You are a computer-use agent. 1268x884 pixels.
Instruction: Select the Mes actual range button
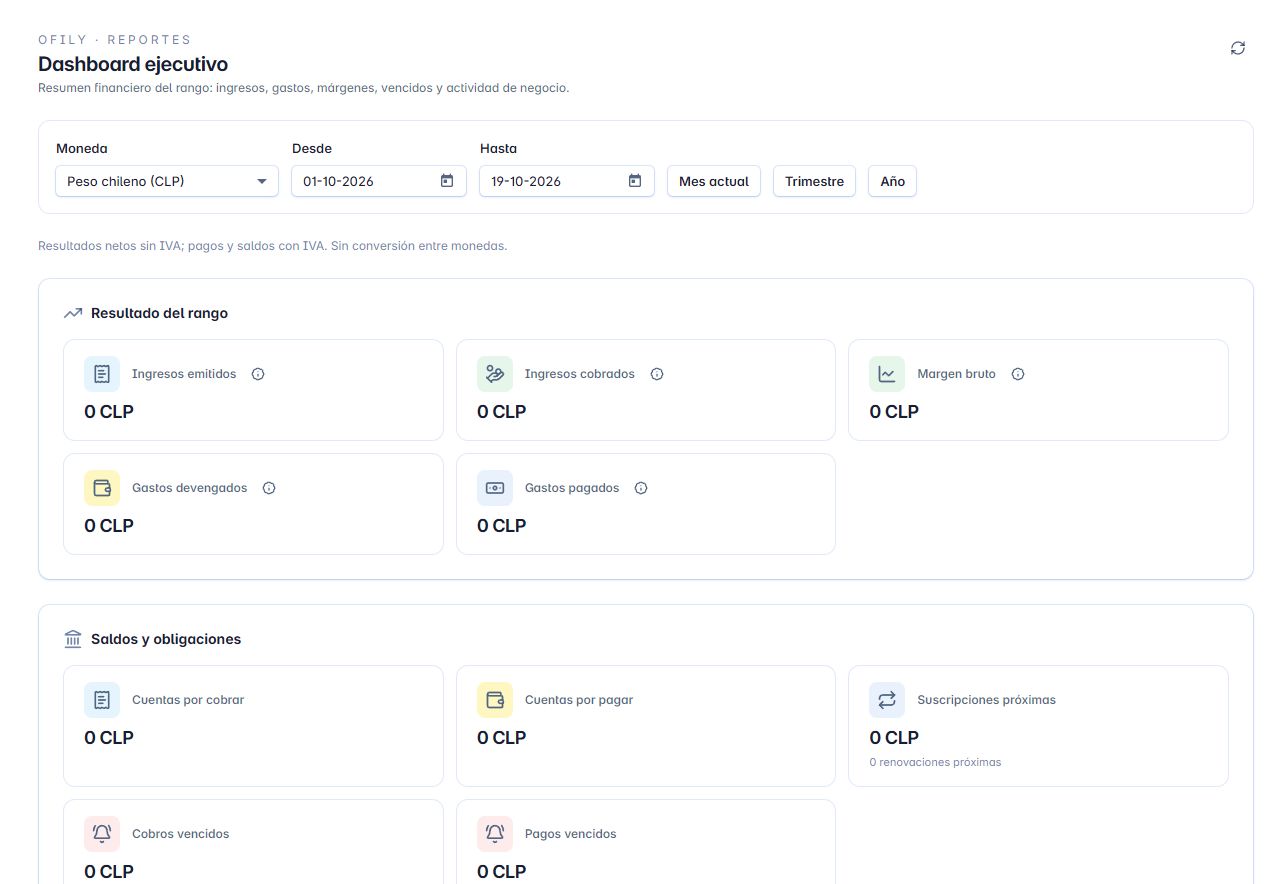click(x=714, y=181)
